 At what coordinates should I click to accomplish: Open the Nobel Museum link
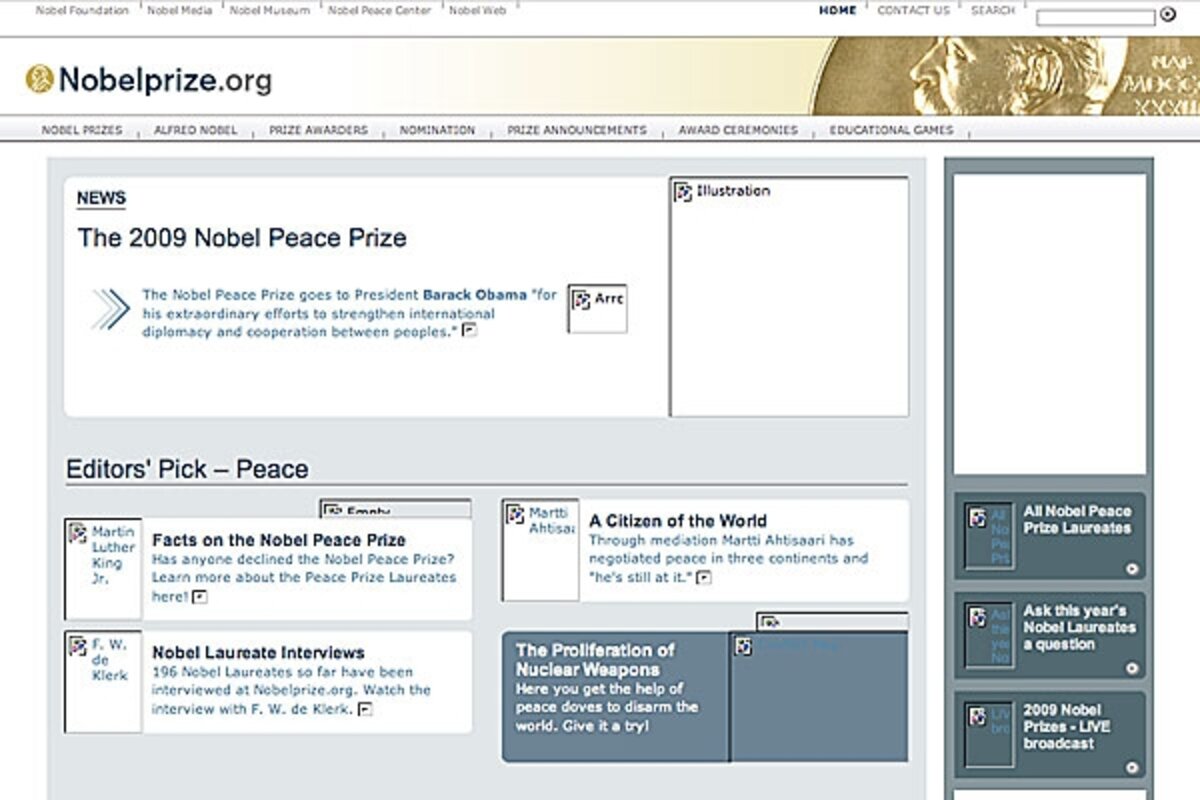pyautogui.click(x=270, y=10)
